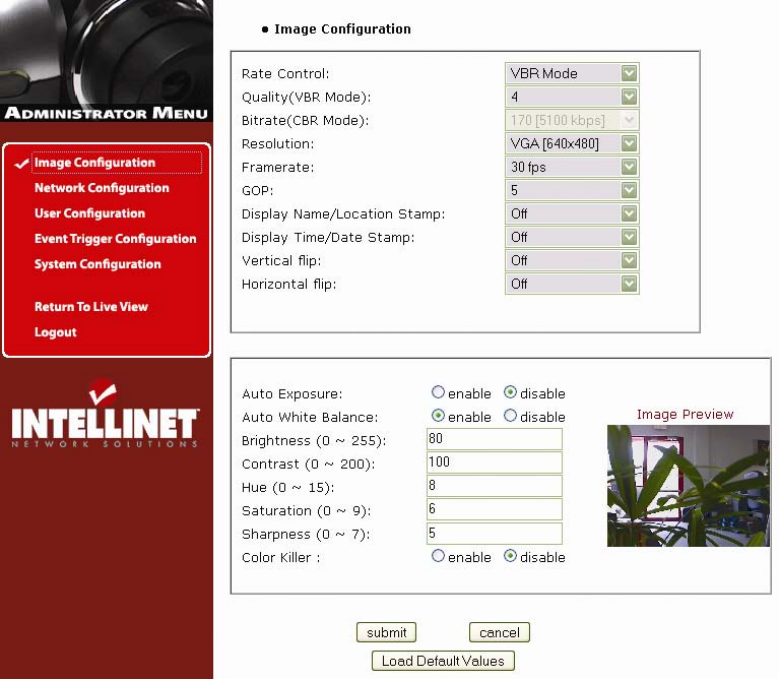Viewport: 779px width, 679px height.
Task: Click the Image Preview thumbnail
Action: 688,486
